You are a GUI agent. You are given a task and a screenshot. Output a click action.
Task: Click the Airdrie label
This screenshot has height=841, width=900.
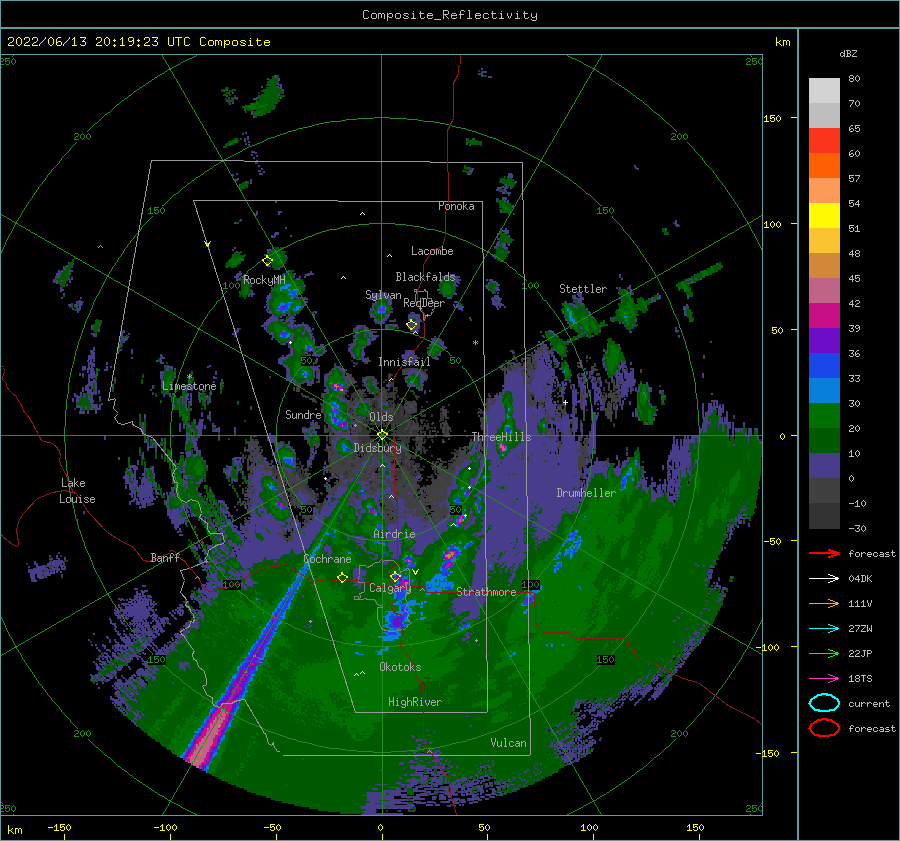click(394, 534)
